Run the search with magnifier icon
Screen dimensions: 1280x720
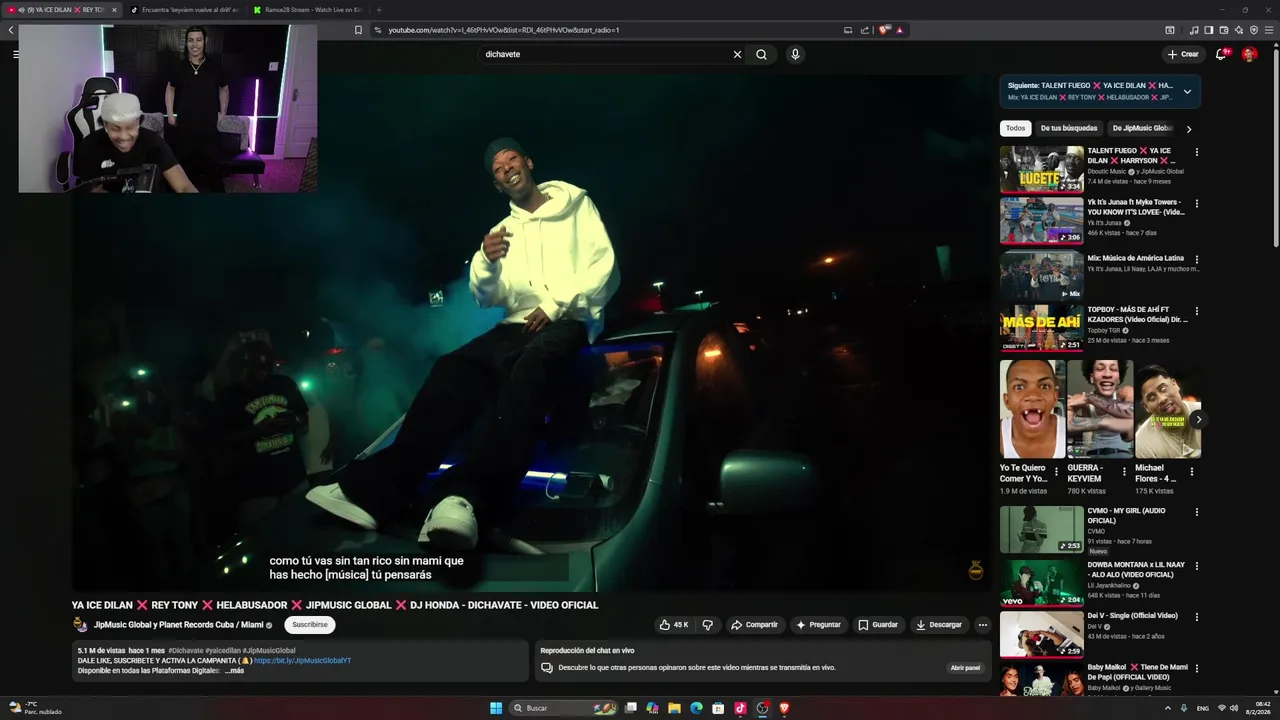point(762,55)
